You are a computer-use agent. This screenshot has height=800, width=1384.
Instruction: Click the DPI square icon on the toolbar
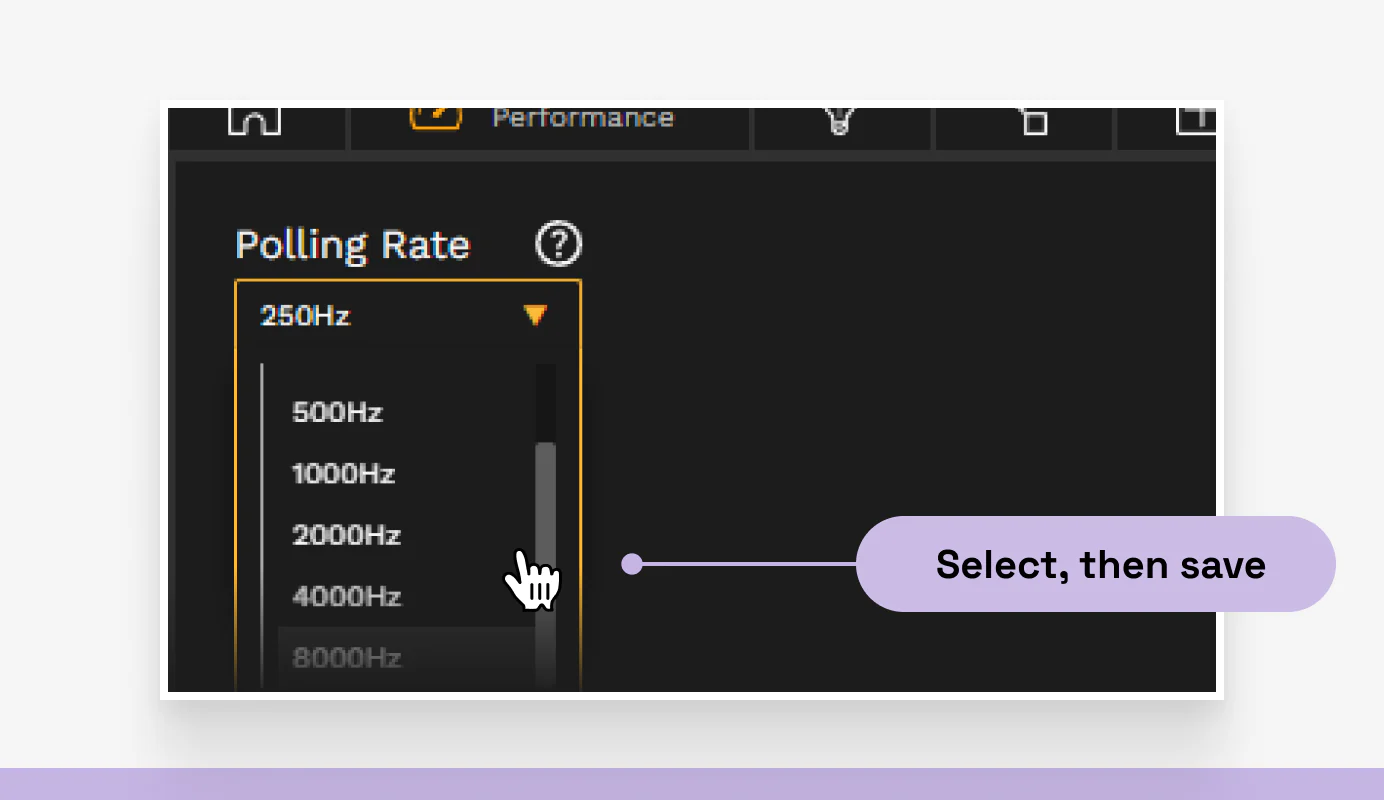(1035, 122)
